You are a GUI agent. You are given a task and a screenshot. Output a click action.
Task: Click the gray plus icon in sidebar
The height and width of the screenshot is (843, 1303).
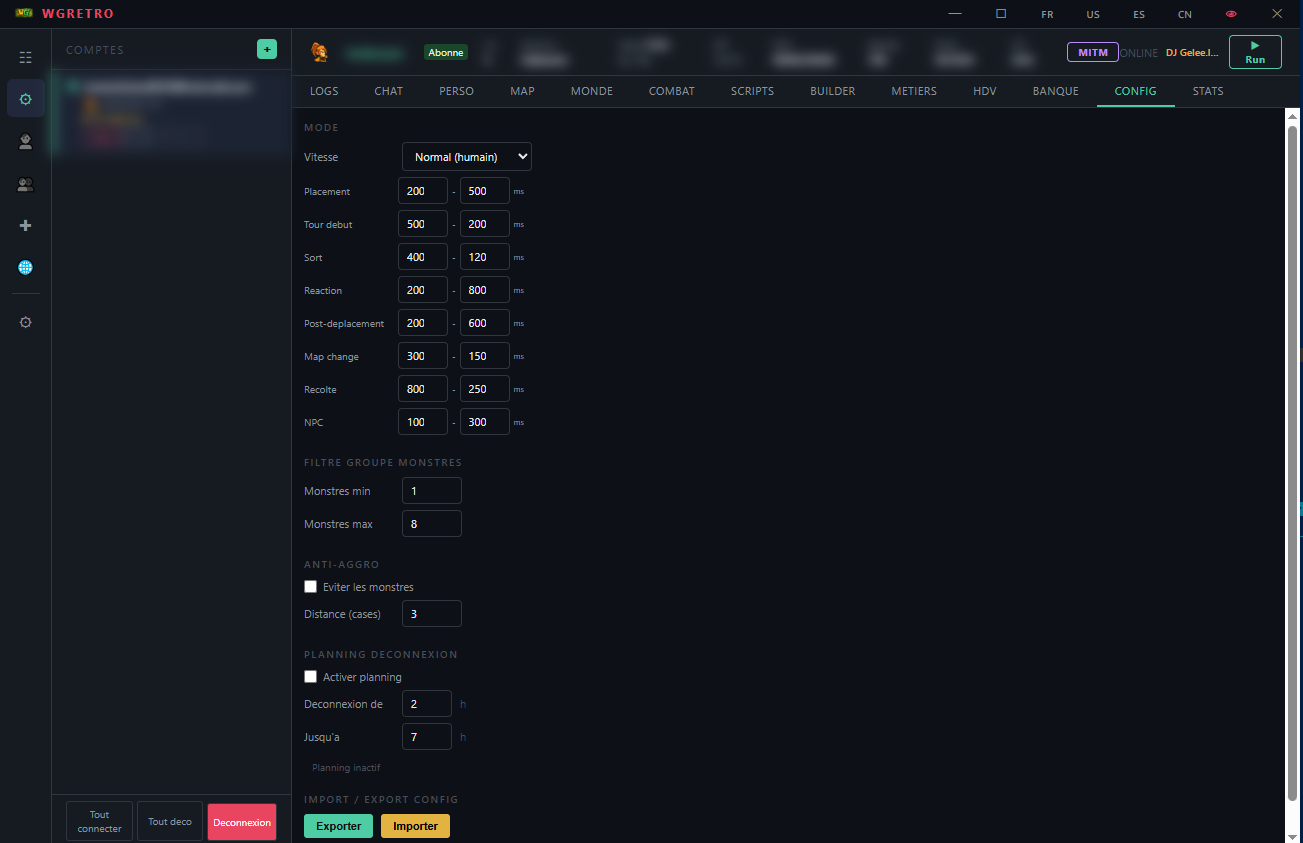(x=25, y=226)
